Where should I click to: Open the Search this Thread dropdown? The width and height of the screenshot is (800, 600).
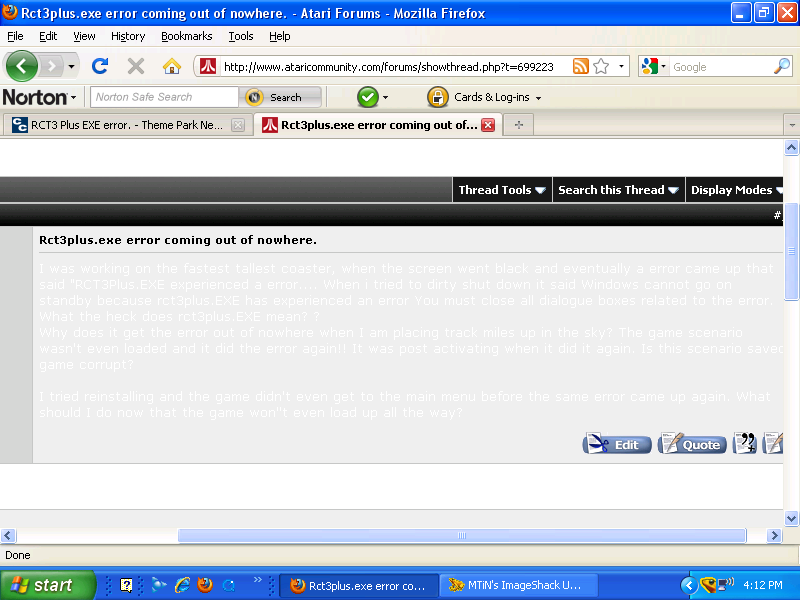coord(618,190)
